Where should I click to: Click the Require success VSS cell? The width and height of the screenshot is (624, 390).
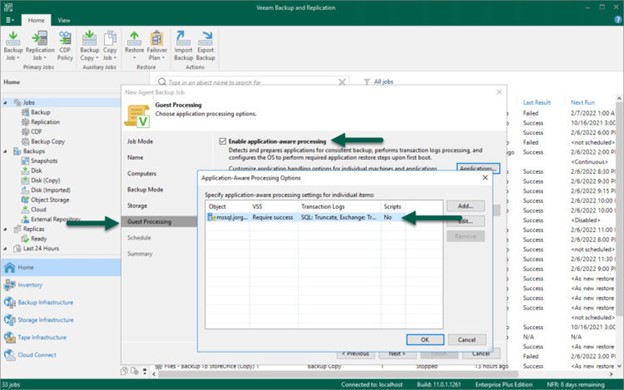pos(273,217)
